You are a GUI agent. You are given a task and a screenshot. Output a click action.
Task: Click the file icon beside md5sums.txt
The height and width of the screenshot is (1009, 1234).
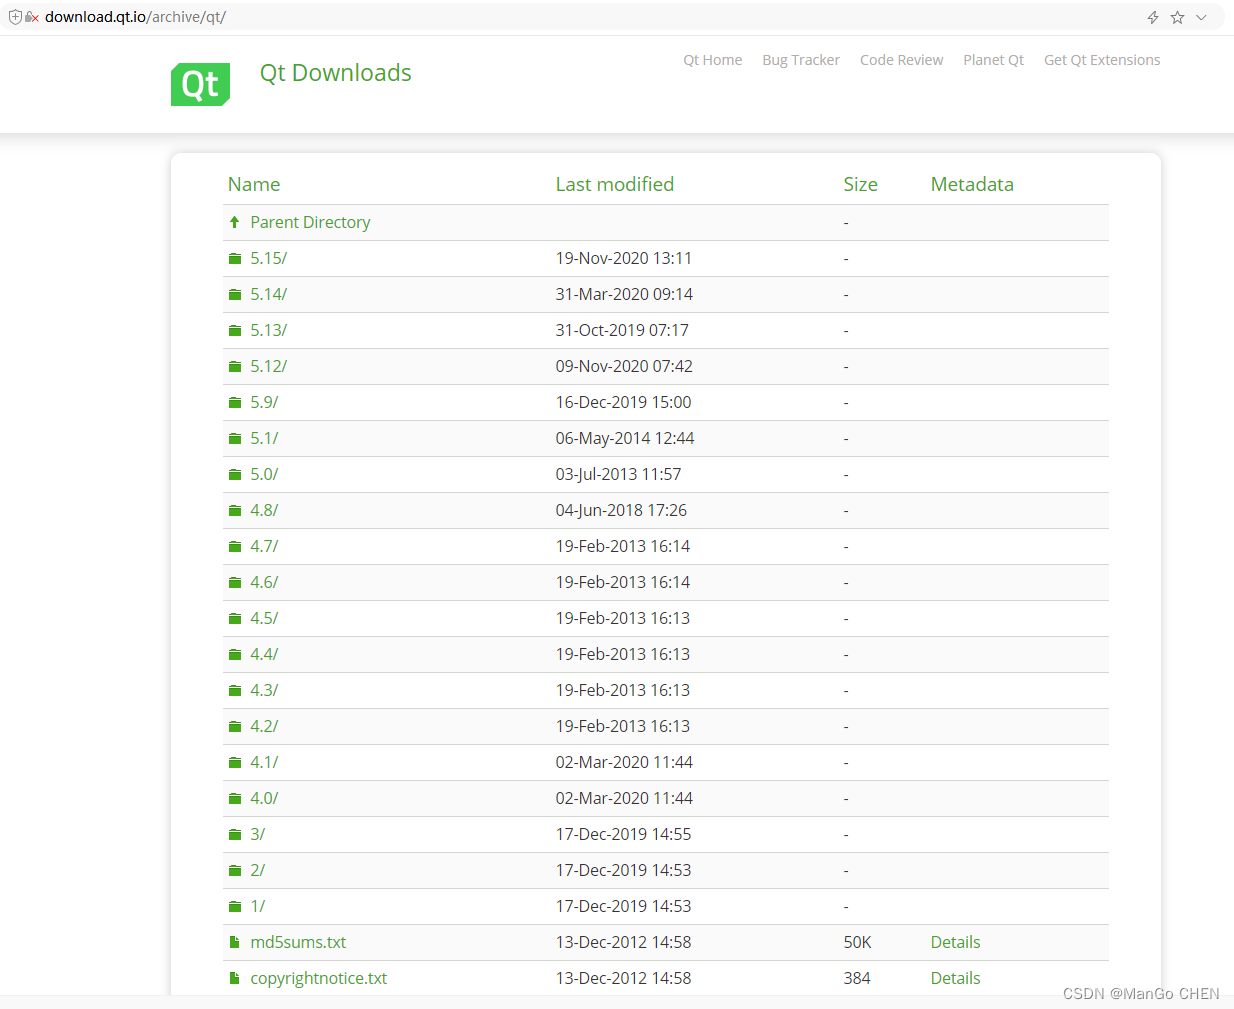(234, 942)
